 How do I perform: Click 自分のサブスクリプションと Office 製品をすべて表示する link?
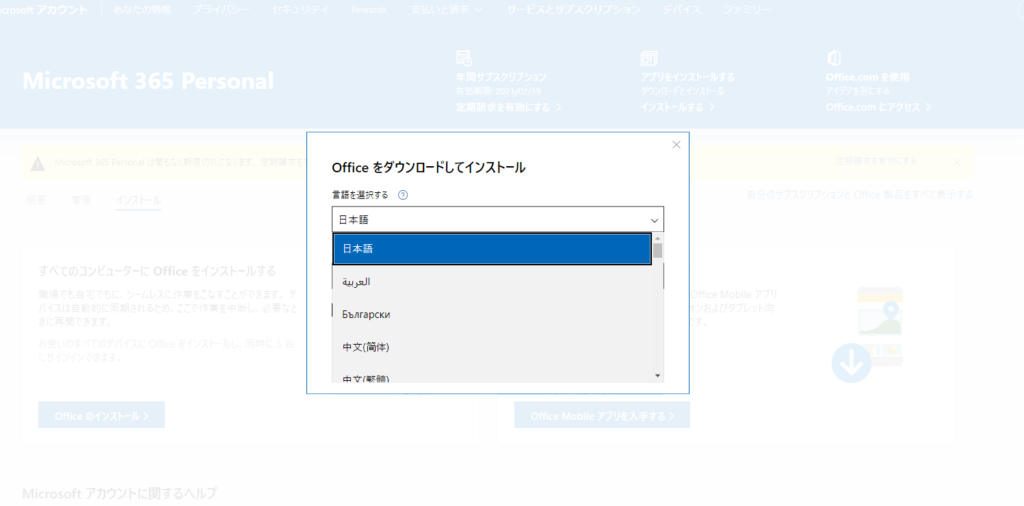(859, 195)
